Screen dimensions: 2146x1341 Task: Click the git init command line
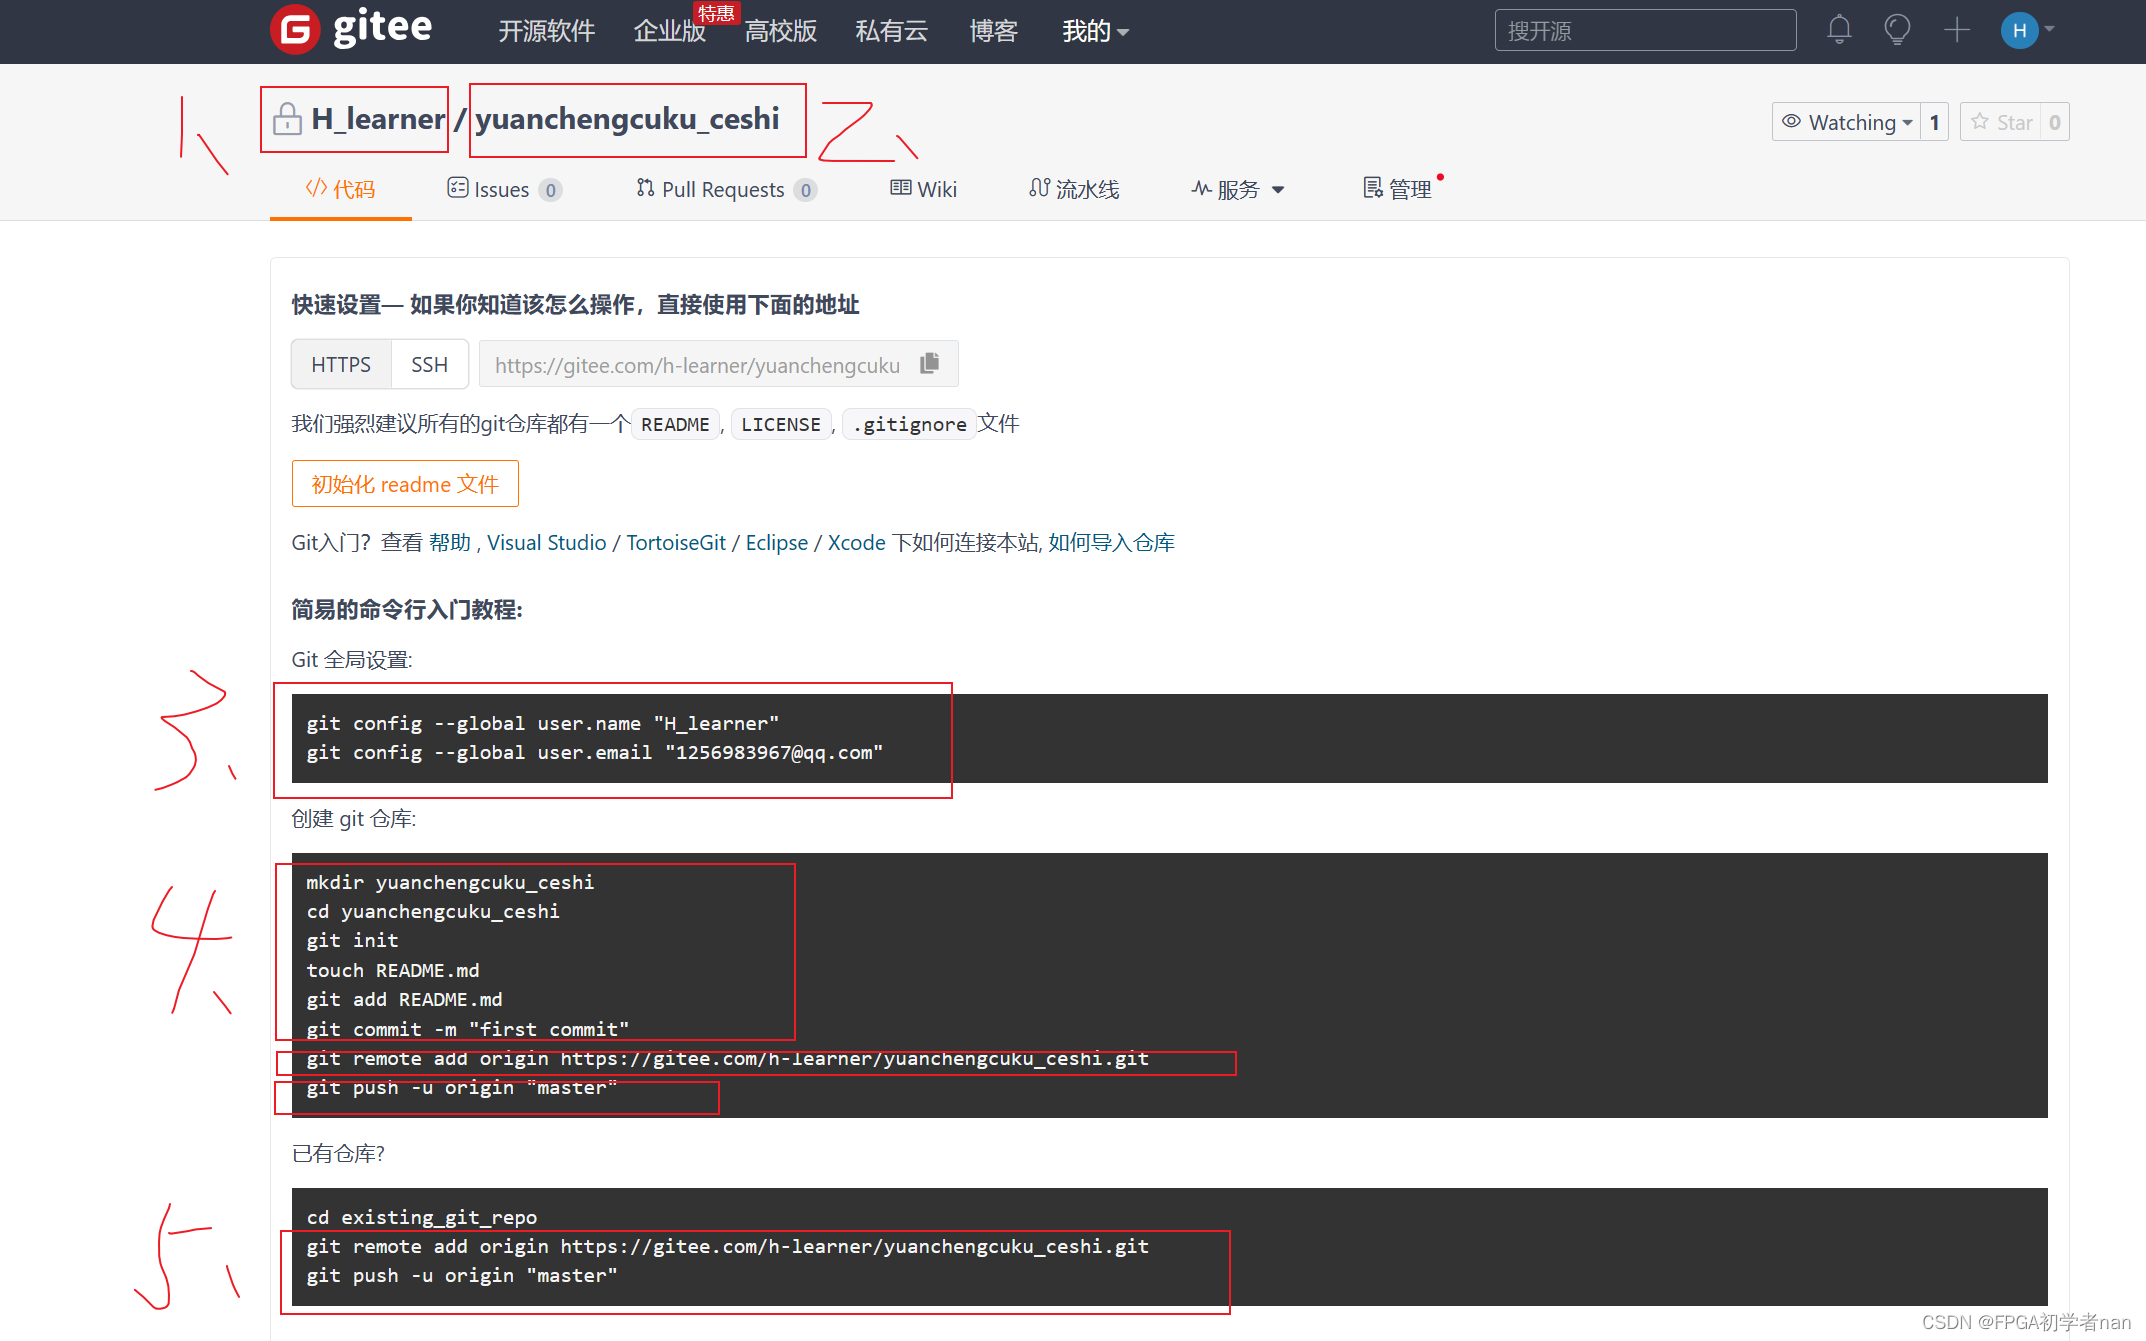click(352, 940)
